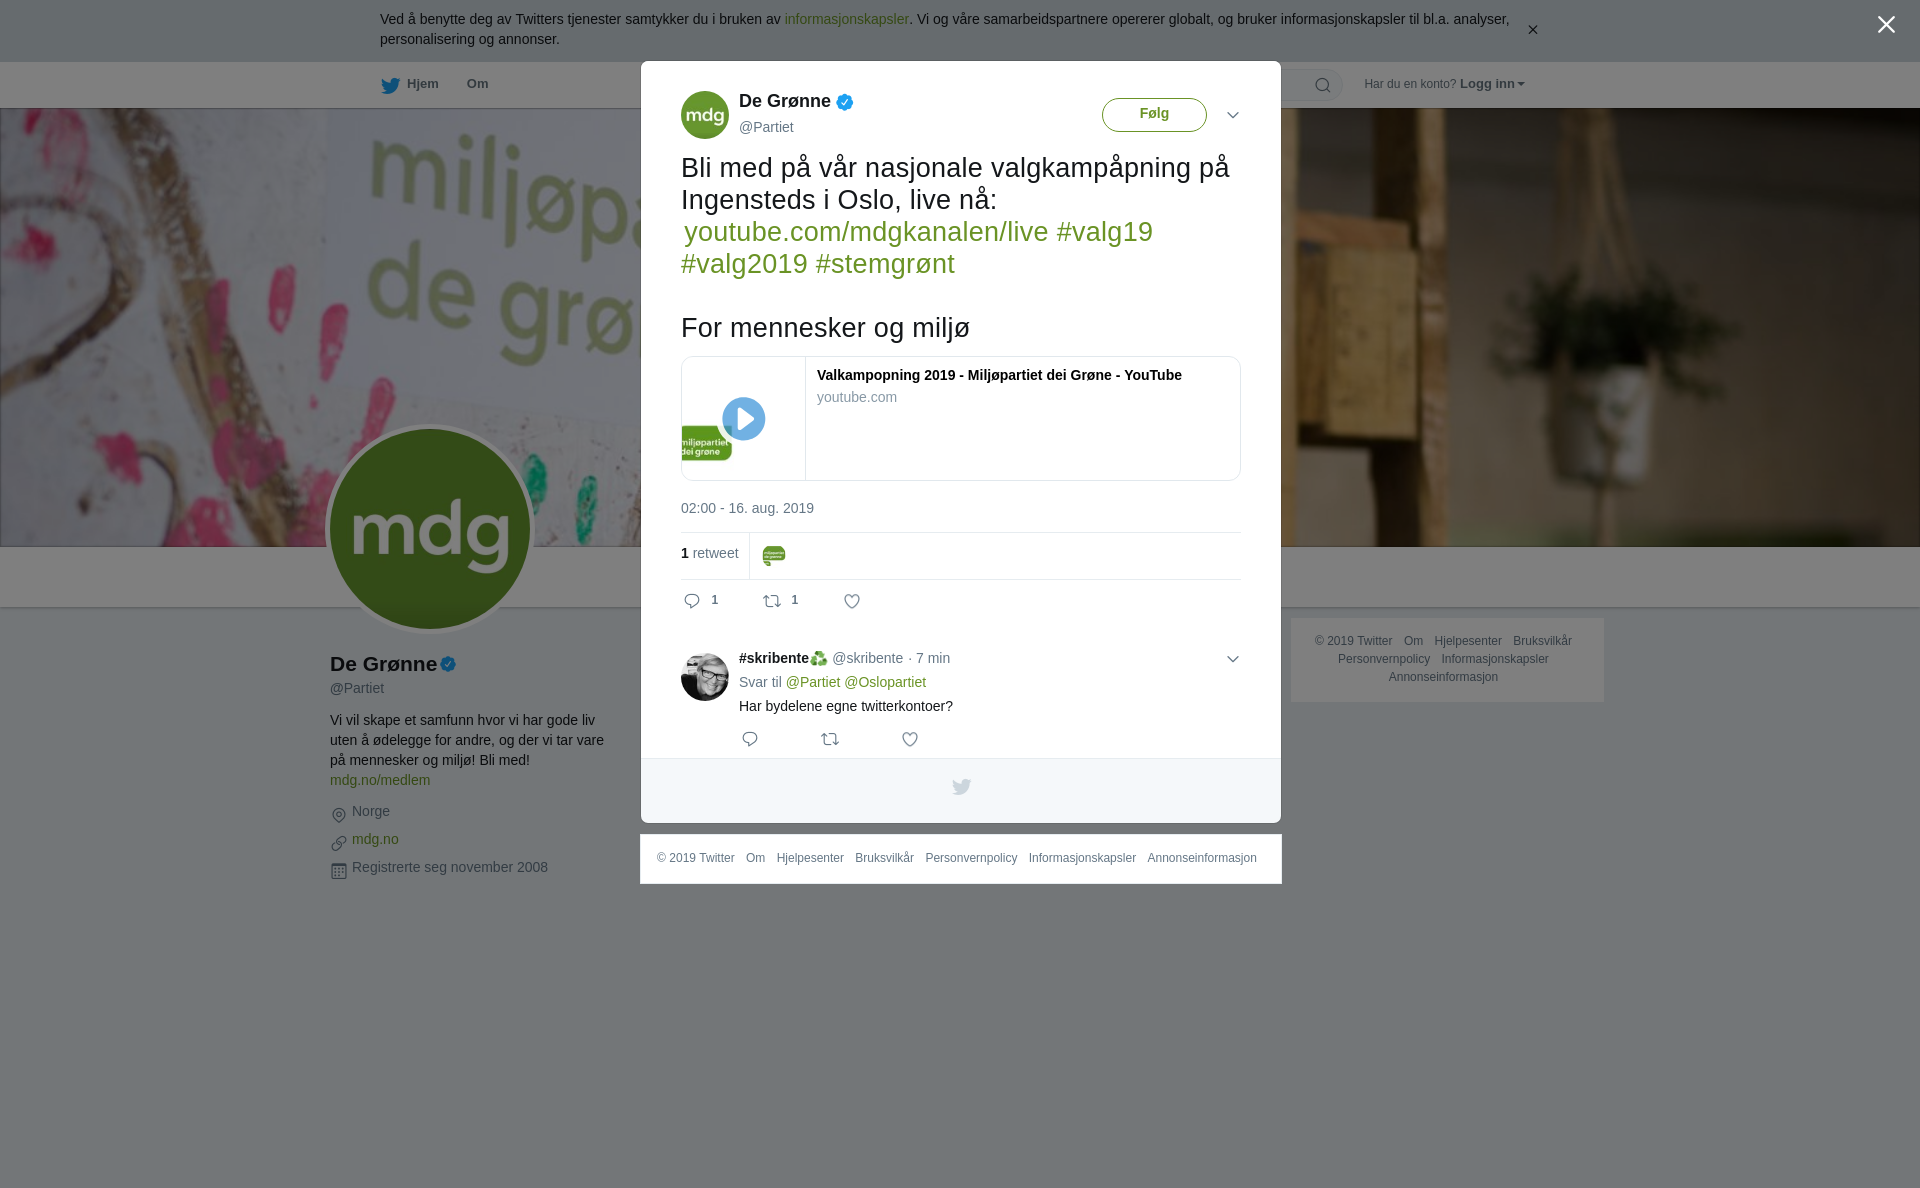
Task: Open the retweeter's avatar next to 1 retweet
Action: click(x=774, y=556)
